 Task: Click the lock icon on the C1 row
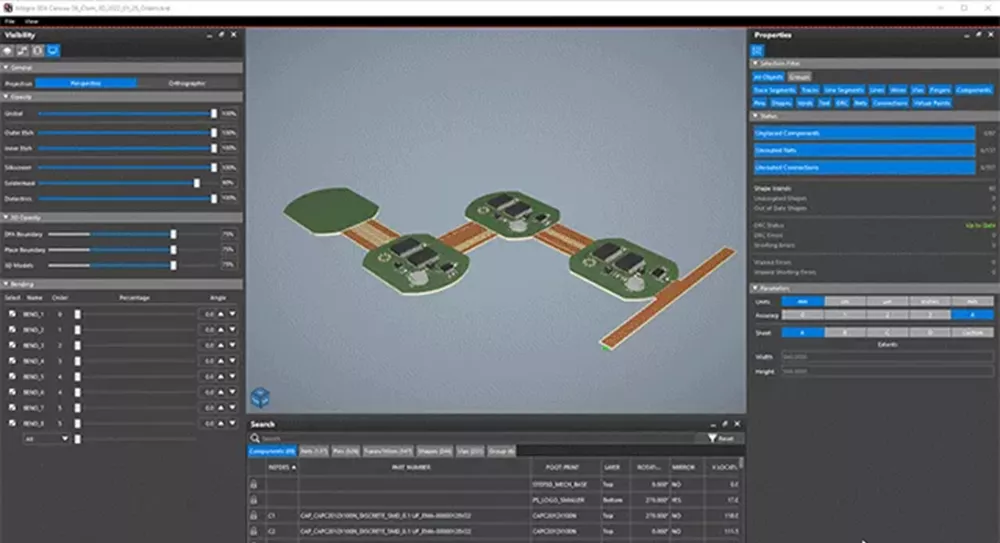coord(255,515)
